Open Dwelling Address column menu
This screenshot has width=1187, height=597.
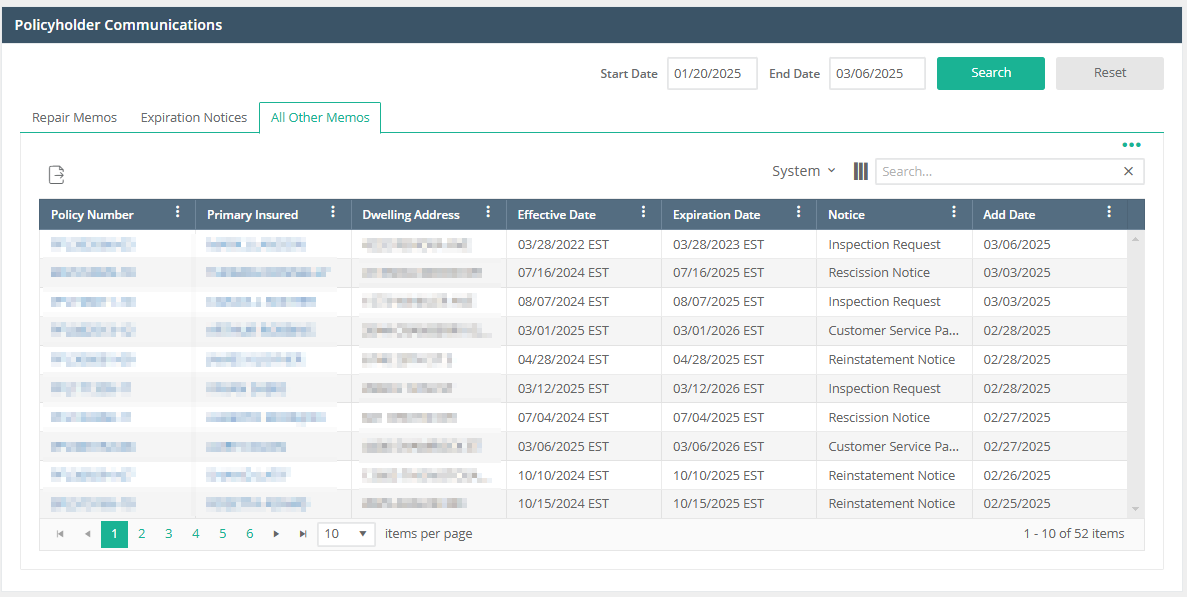pos(488,212)
